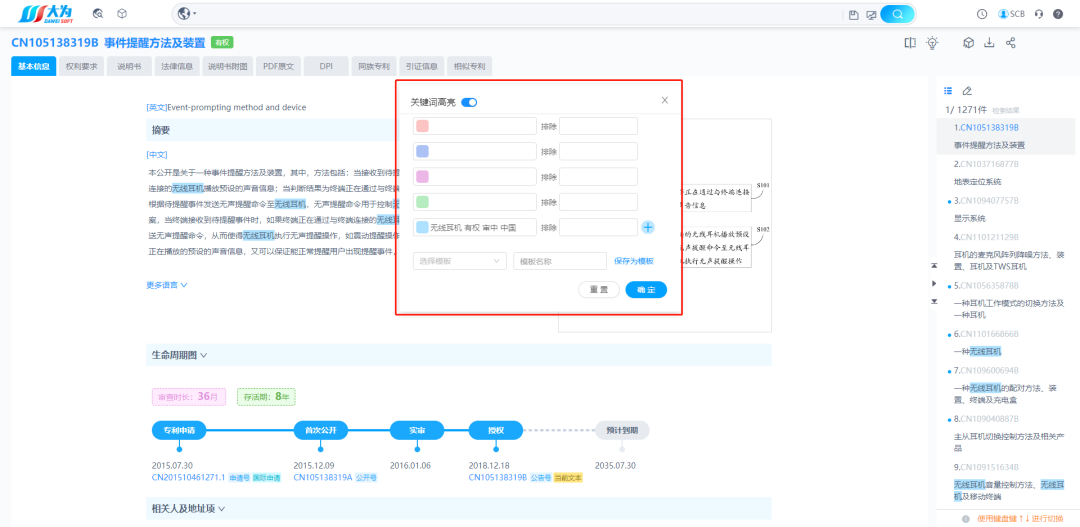Click the exclude field in the light red row
Screen dimensions: 1080x527
coord(599,126)
